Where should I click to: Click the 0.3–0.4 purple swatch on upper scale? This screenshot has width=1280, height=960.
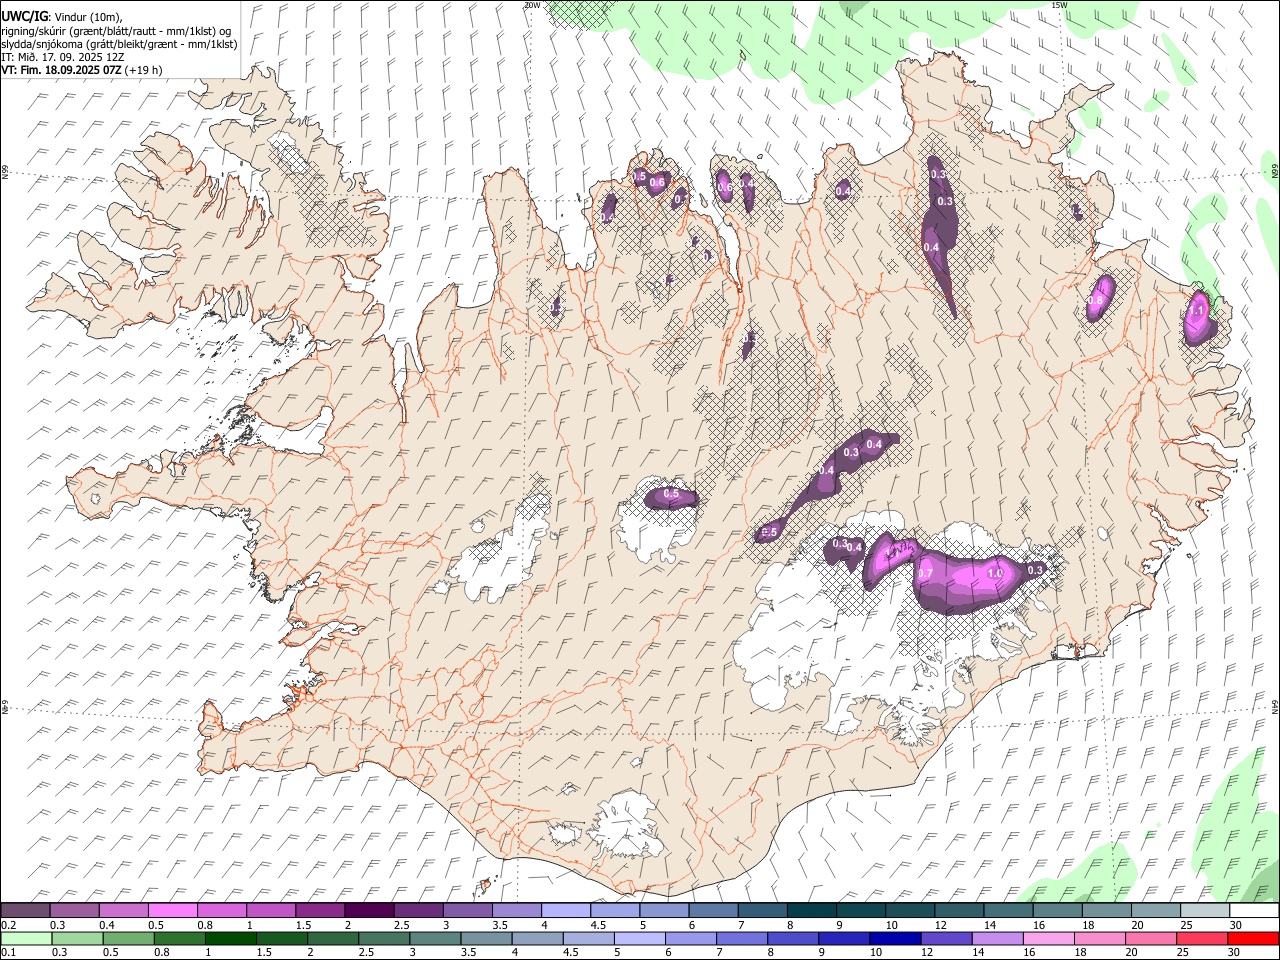(x=75, y=910)
